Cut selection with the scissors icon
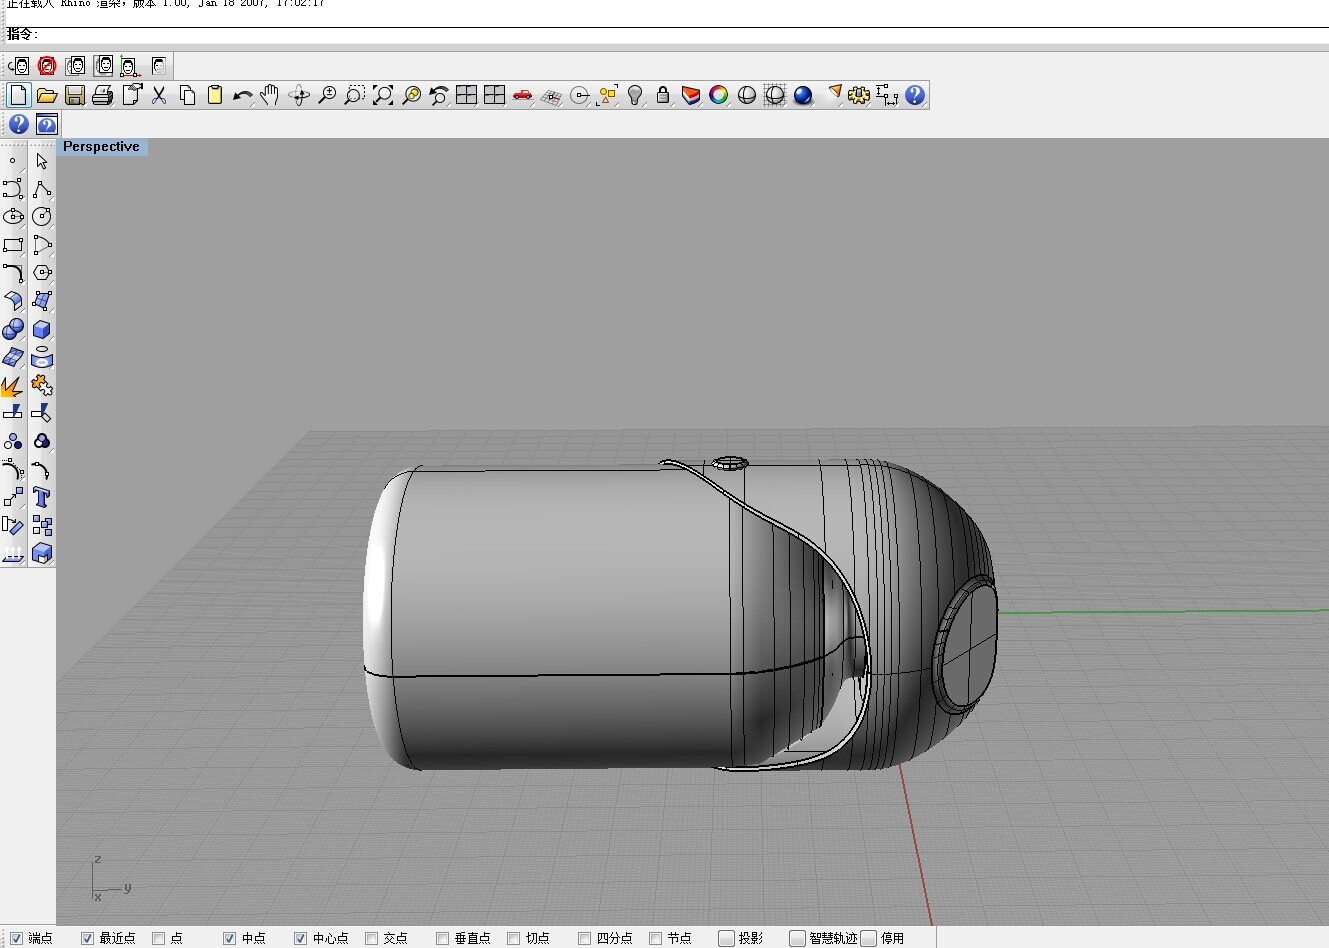The width and height of the screenshot is (1329, 948). tap(159, 95)
